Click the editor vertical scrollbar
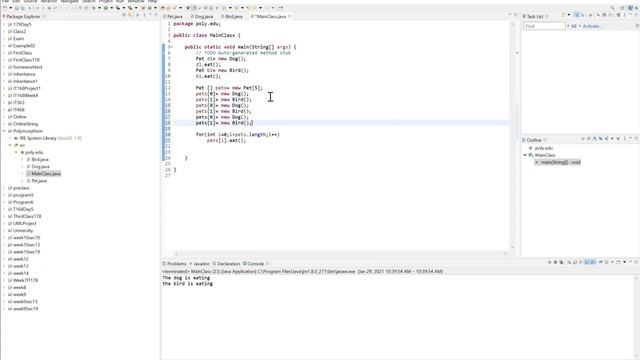Viewport: 640px width, 360px height. click(x=513, y=135)
